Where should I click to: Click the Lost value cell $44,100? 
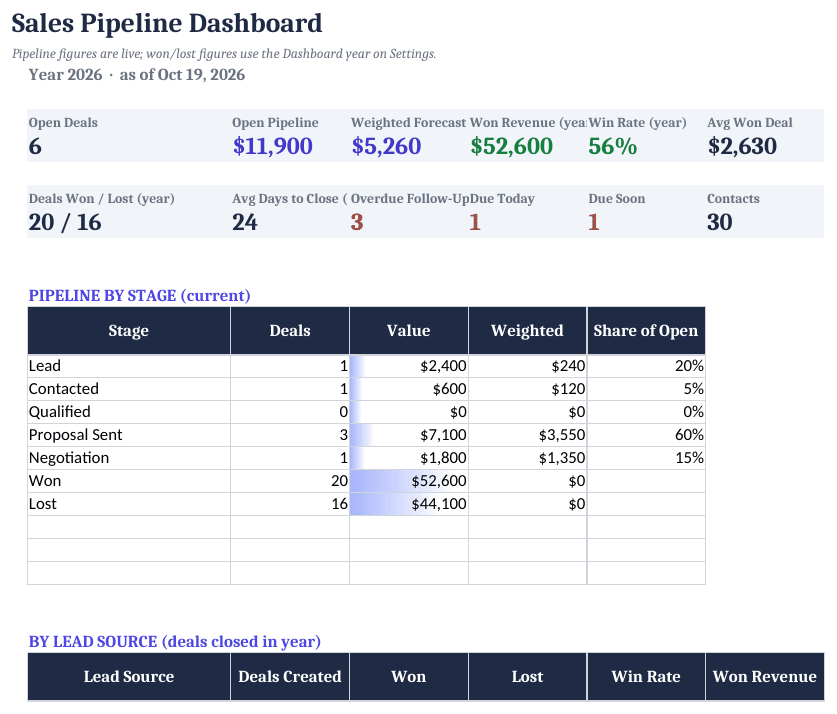click(x=409, y=504)
